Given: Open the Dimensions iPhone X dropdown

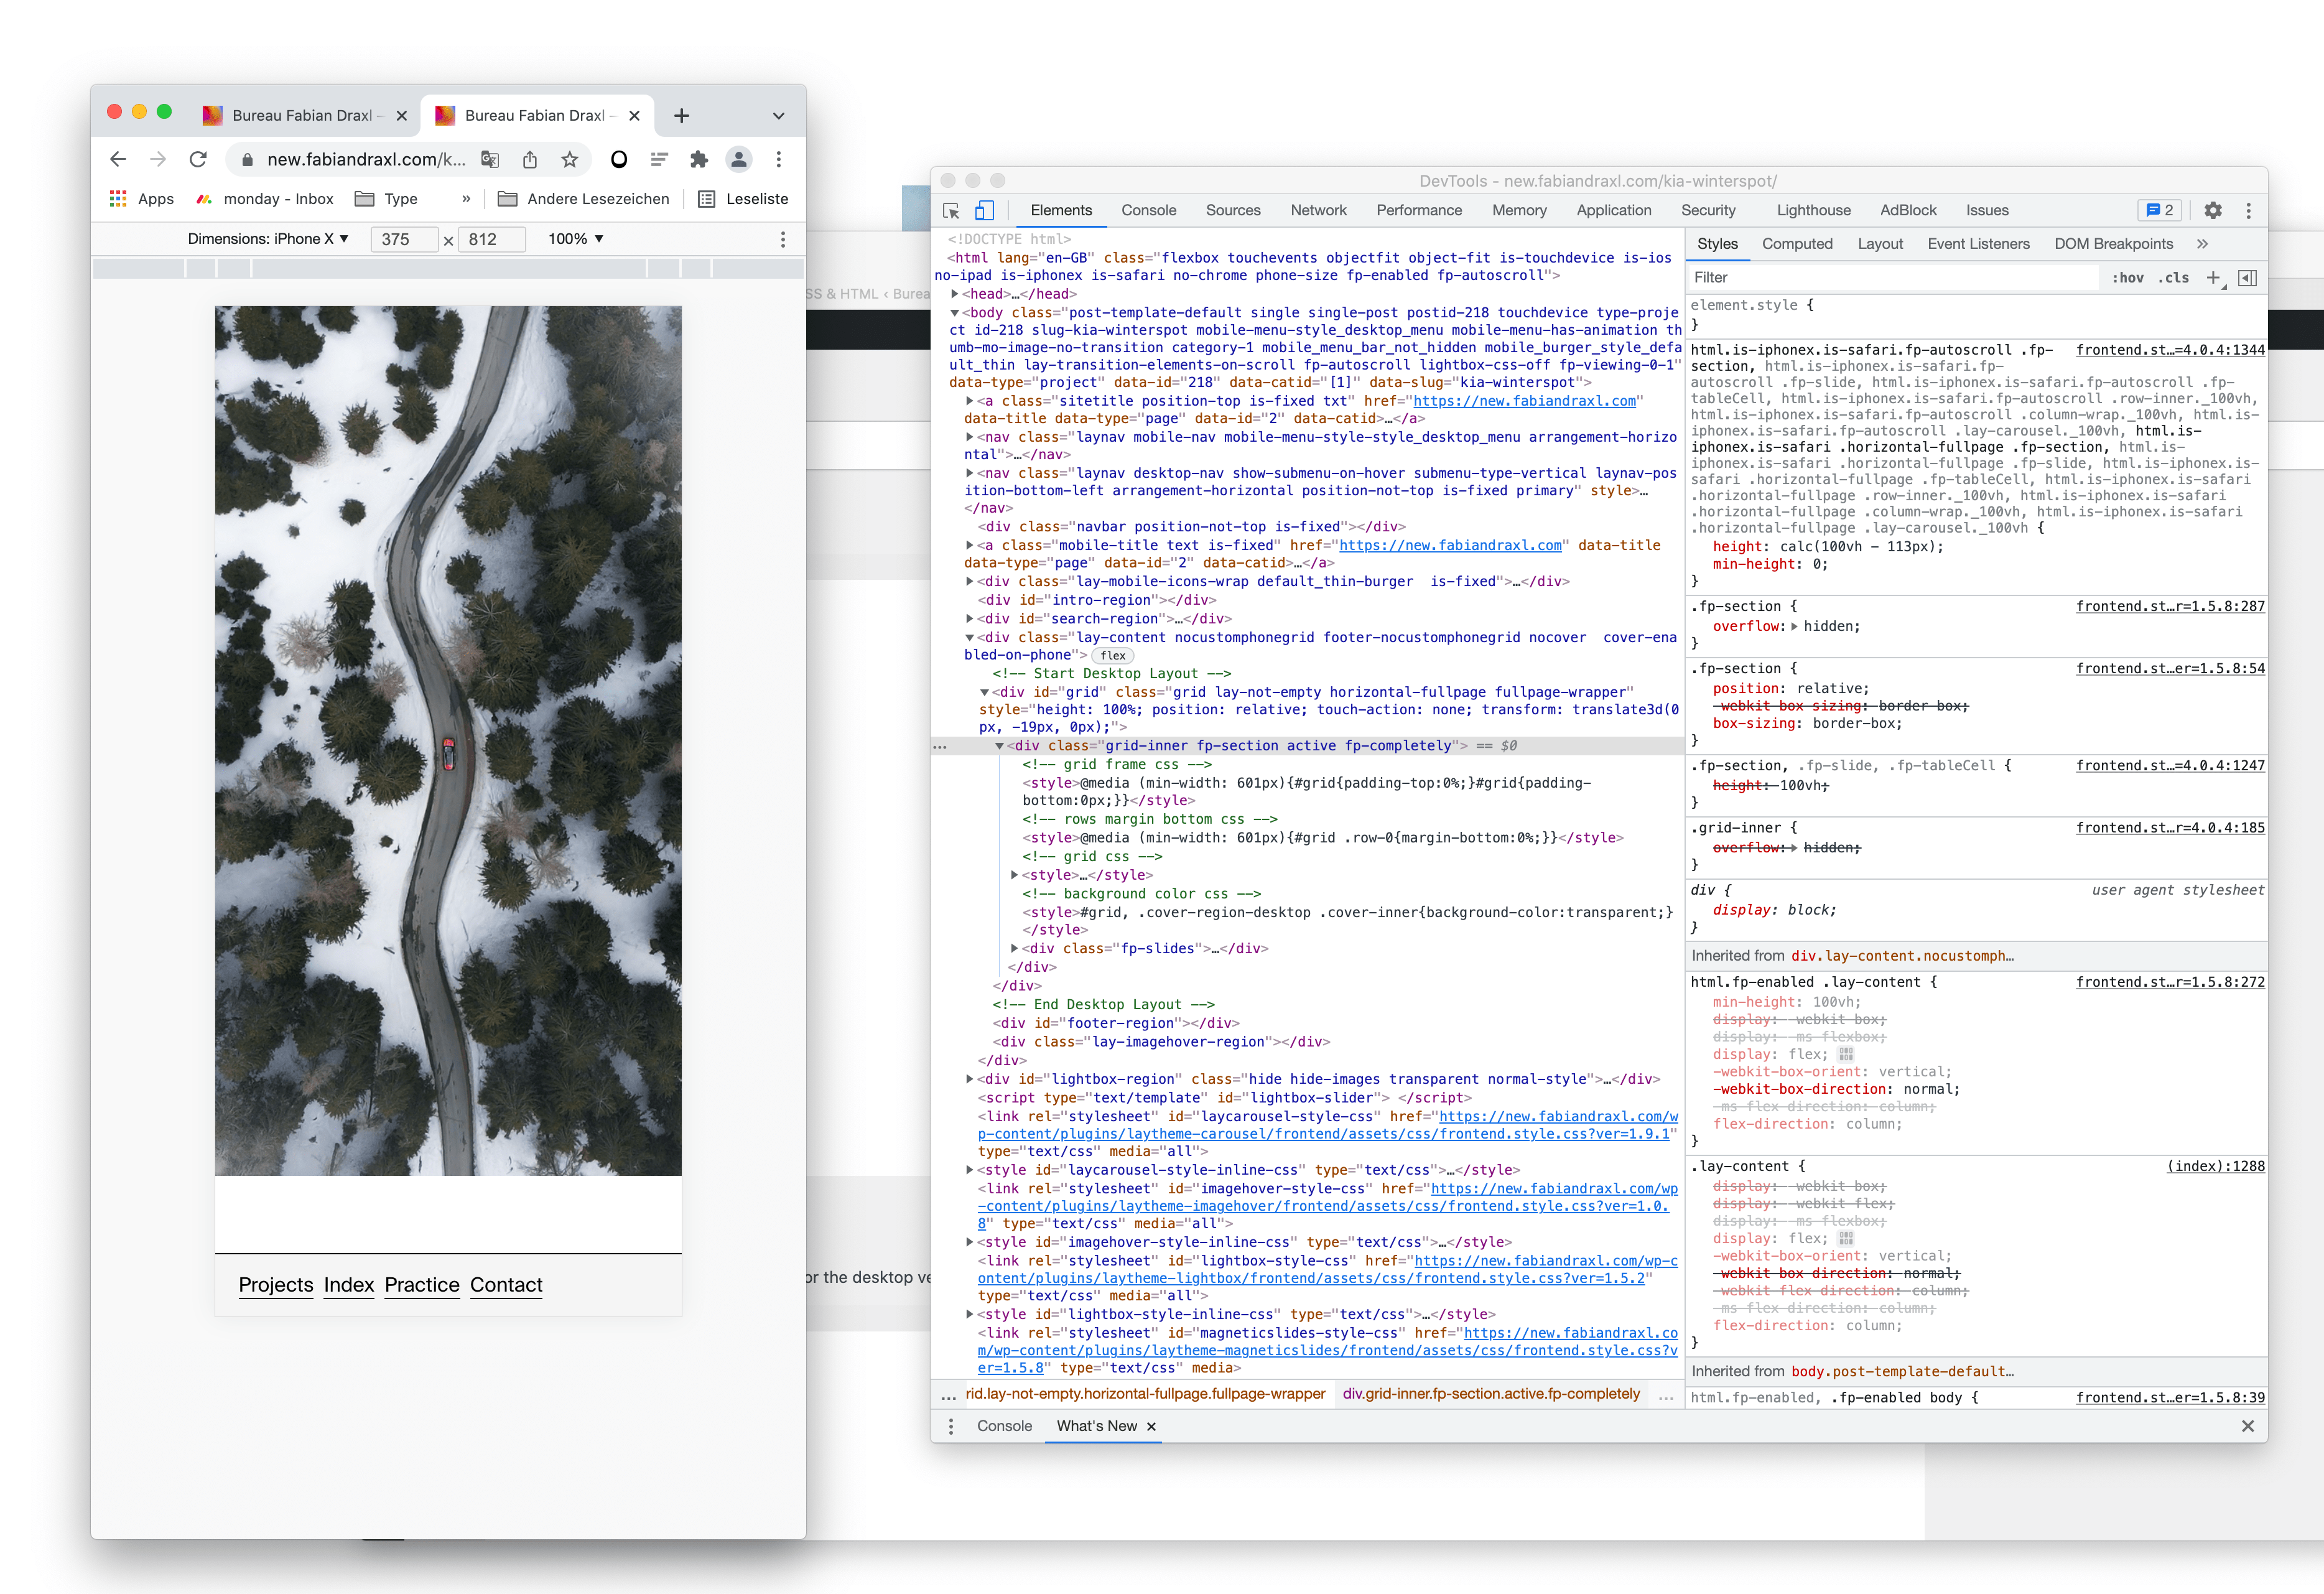Looking at the screenshot, I should click(268, 239).
